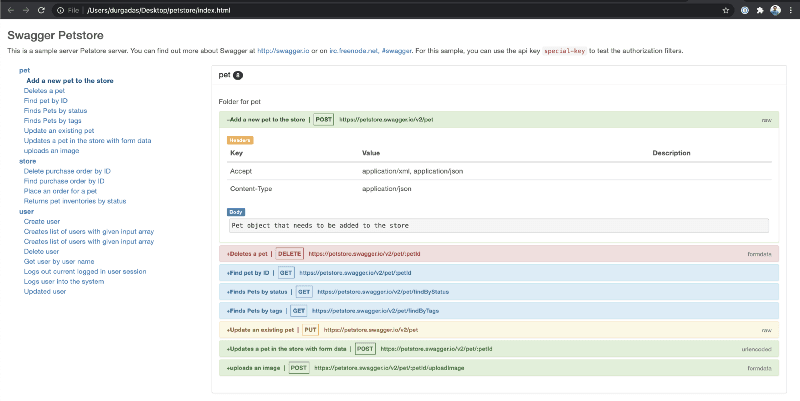Open 'Delete user' sidebar link
800x401 pixels.
tap(41, 252)
